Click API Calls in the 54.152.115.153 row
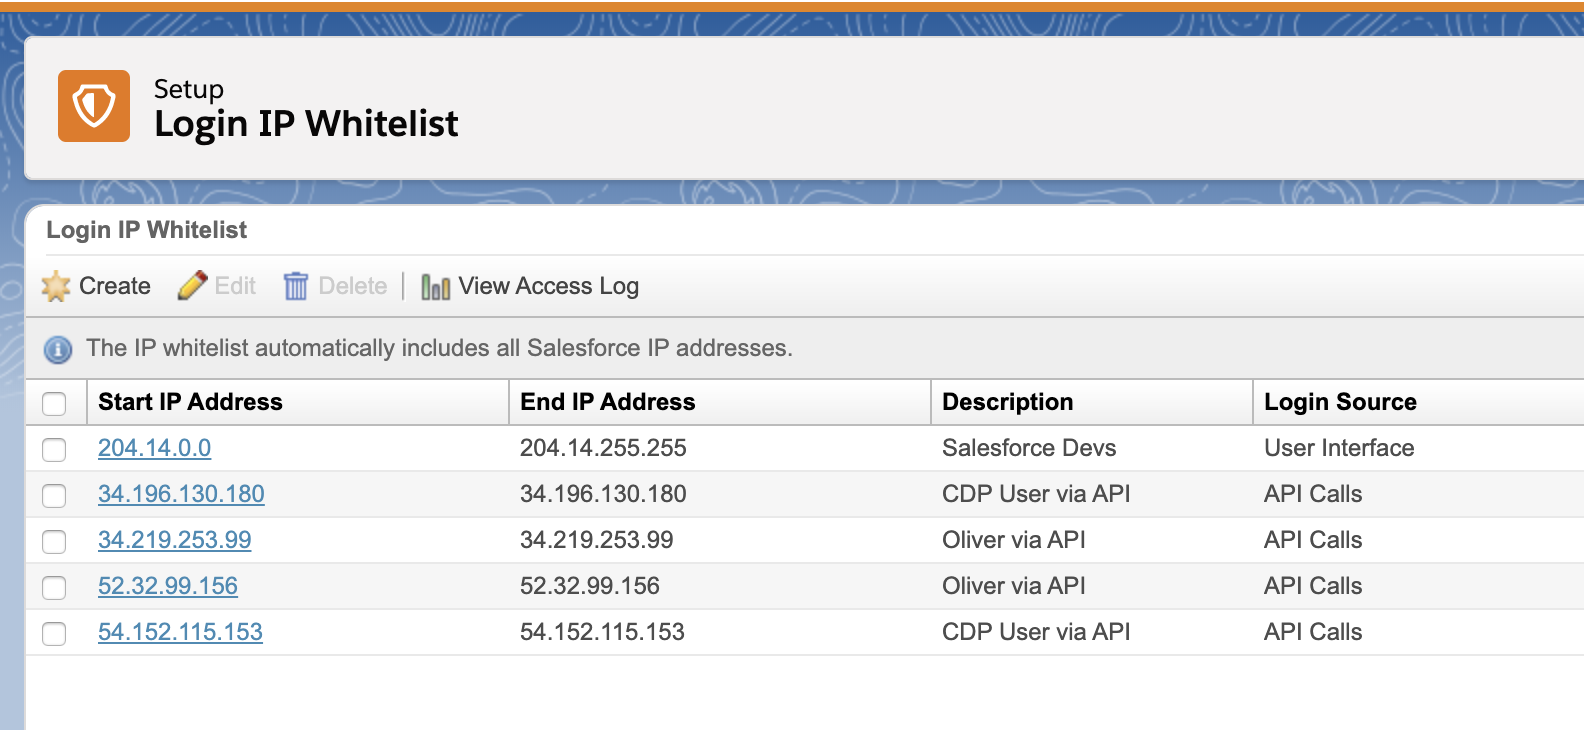1584x730 pixels. (x=1313, y=632)
